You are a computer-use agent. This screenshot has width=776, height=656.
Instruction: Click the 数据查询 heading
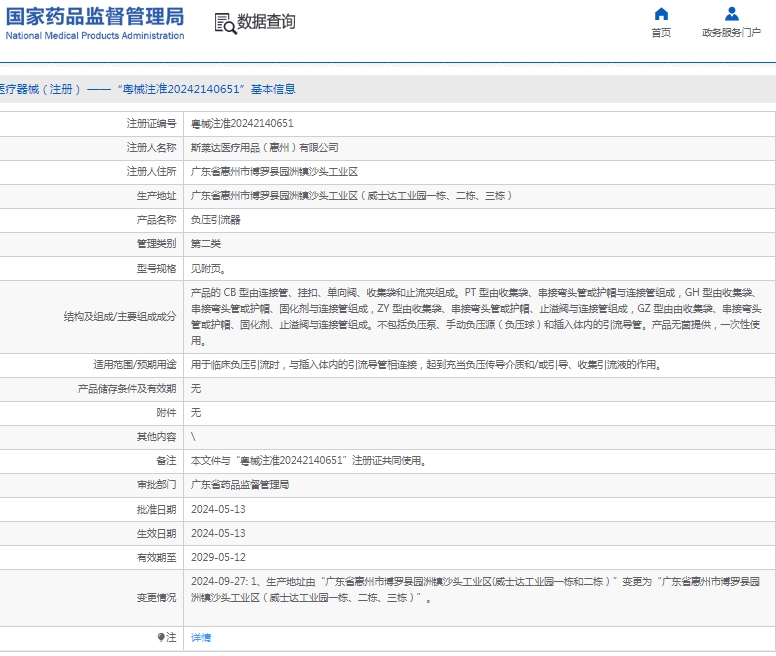point(266,22)
